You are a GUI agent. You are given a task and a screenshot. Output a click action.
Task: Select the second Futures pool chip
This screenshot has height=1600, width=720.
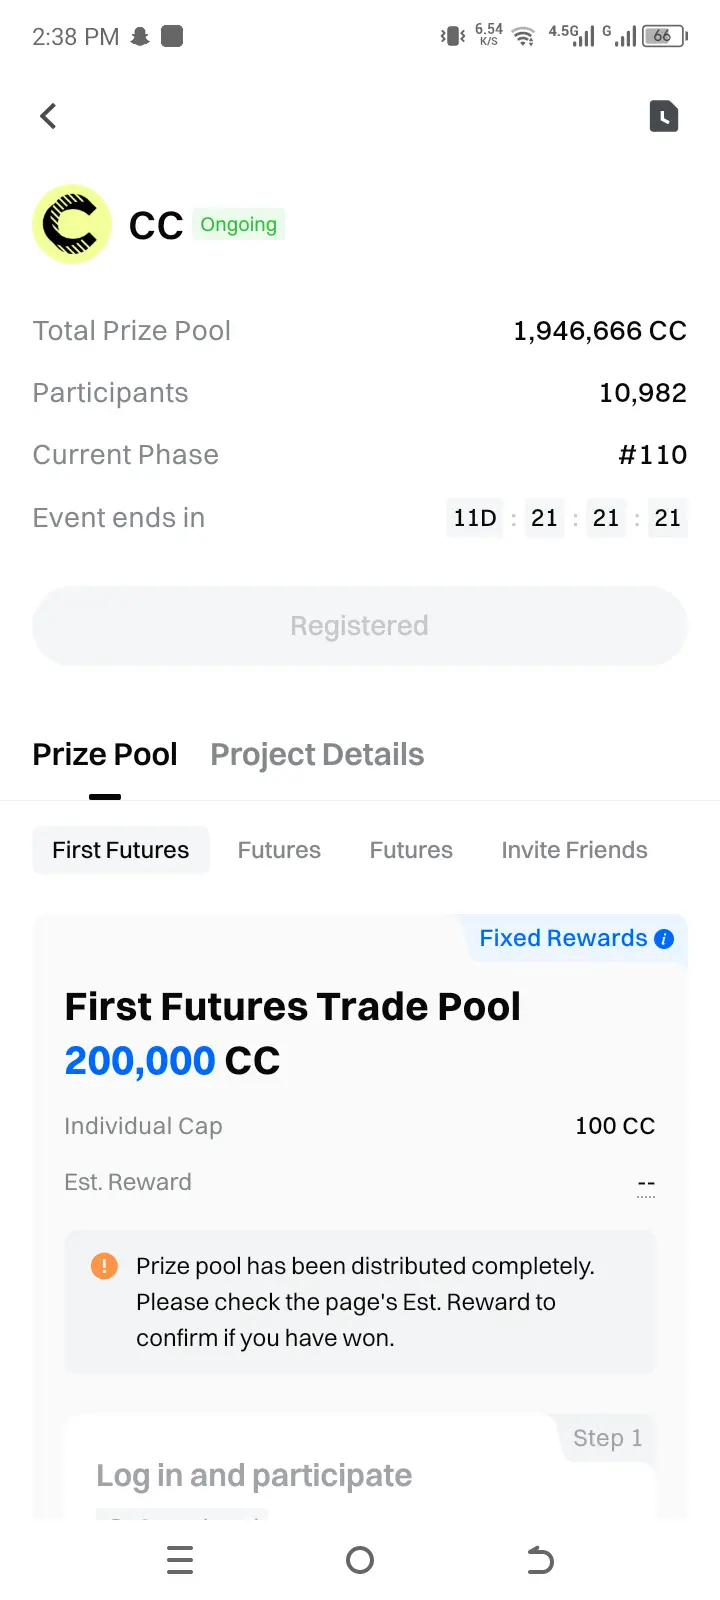[x=411, y=850]
